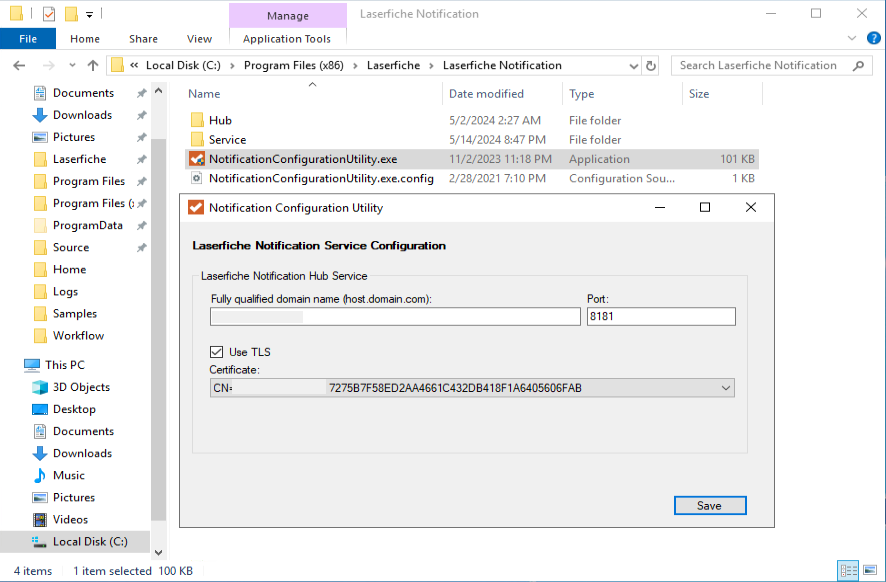The image size is (886, 582).
Task: Close the Notification Configuration Utility dialog
Action: pos(750,207)
